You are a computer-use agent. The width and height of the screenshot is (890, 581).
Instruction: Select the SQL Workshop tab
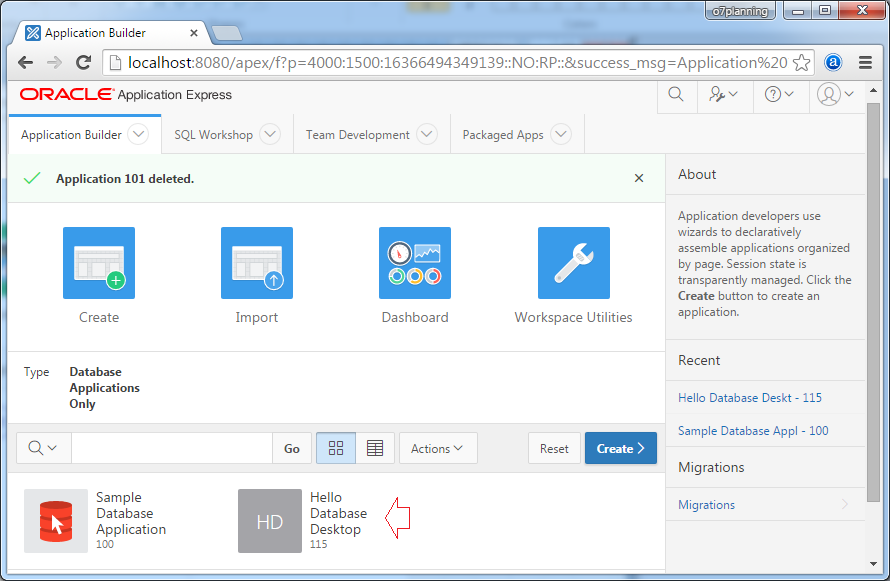pos(213,135)
